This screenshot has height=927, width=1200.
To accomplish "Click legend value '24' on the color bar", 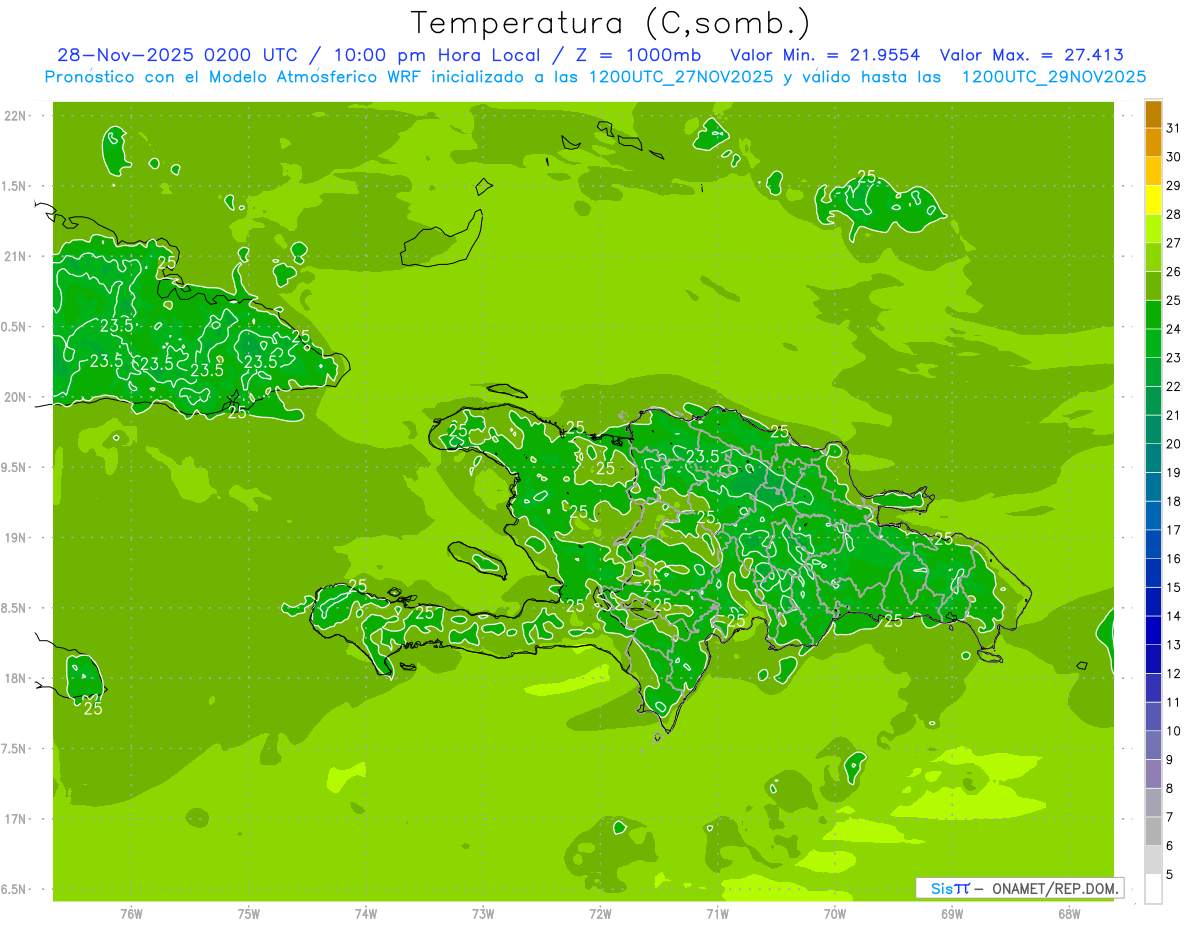I will click(x=1174, y=329).
